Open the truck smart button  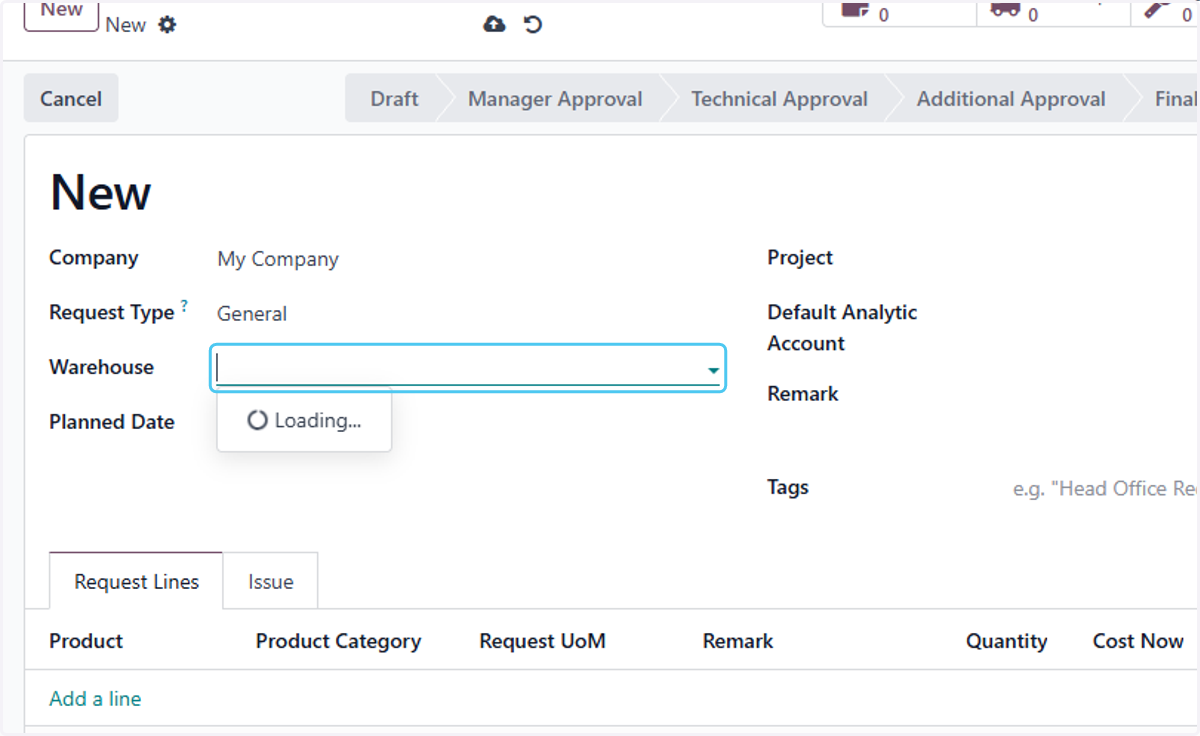(1053, 12)
